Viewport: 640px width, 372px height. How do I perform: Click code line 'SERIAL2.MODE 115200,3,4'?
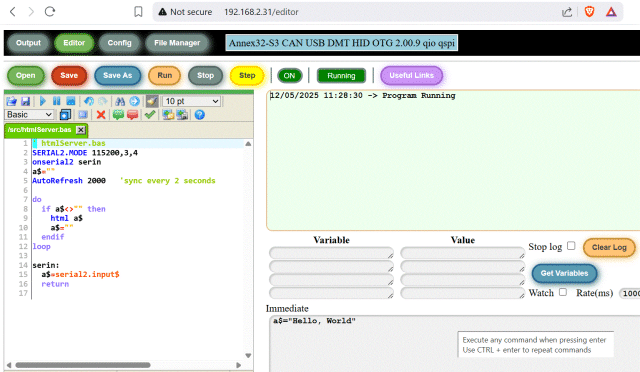85,153
